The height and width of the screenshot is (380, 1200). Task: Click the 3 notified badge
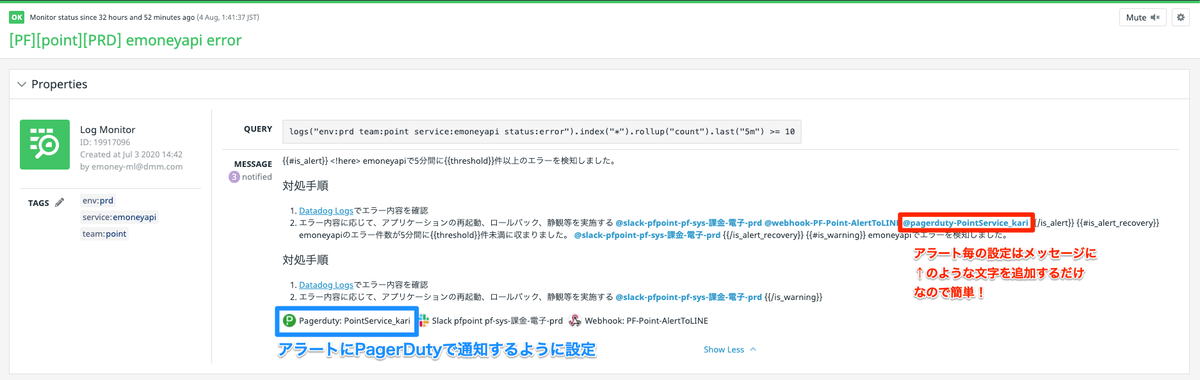(249, 177)
